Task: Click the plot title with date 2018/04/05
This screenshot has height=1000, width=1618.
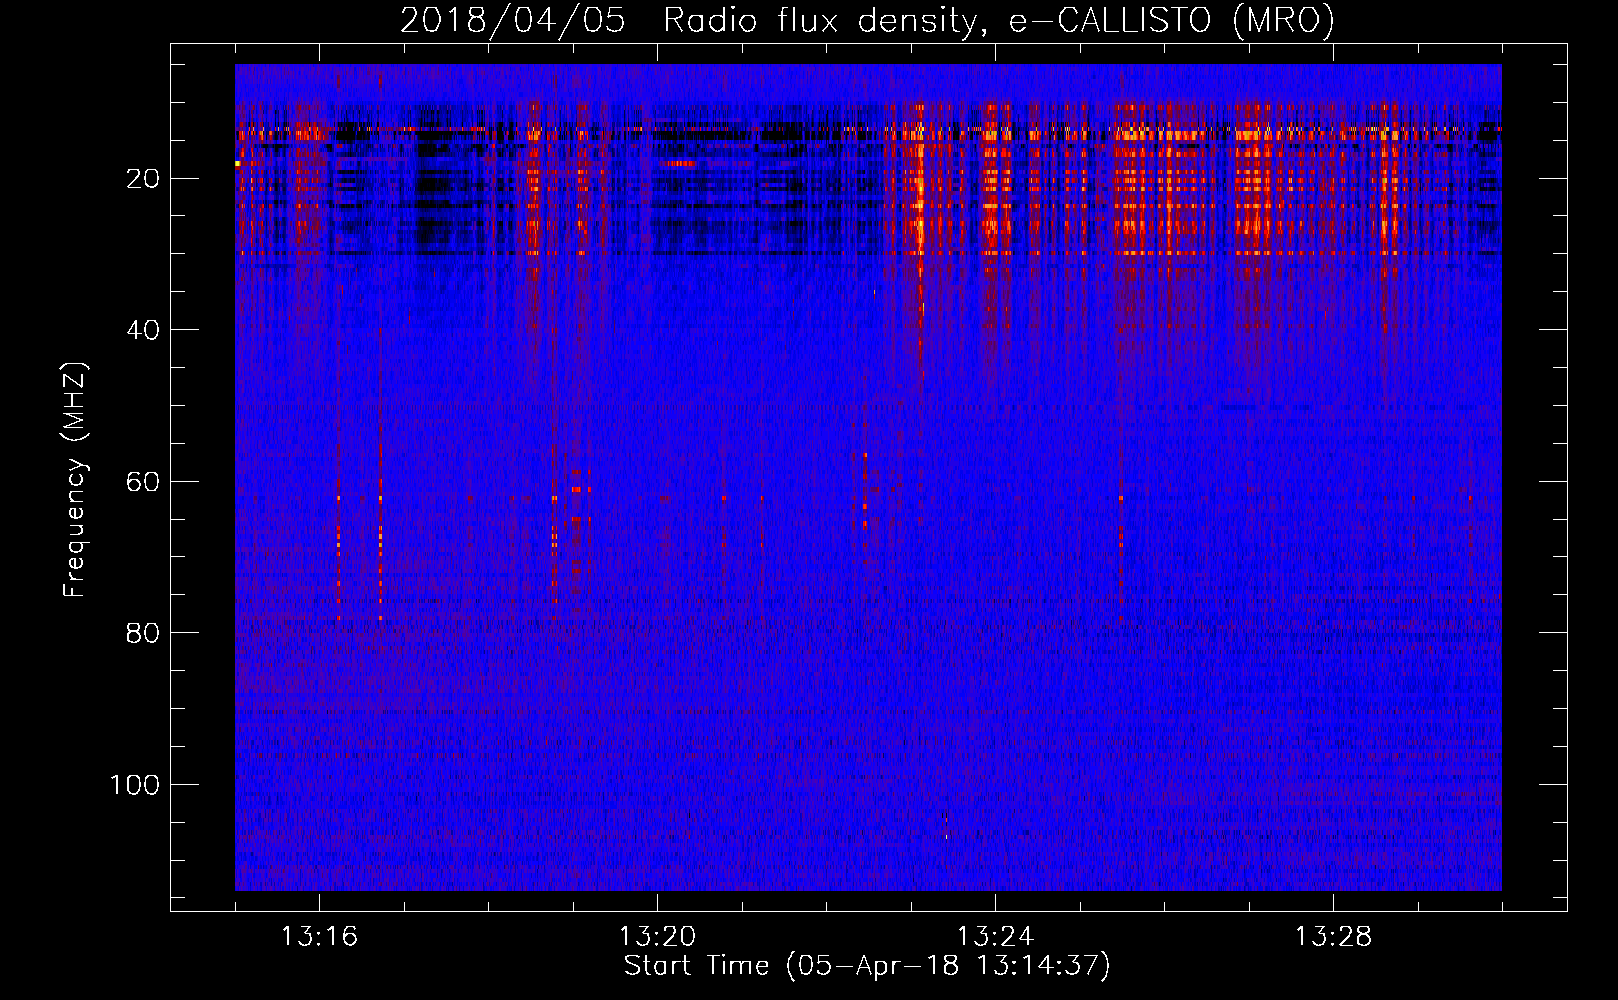Action: click(867, 20)
